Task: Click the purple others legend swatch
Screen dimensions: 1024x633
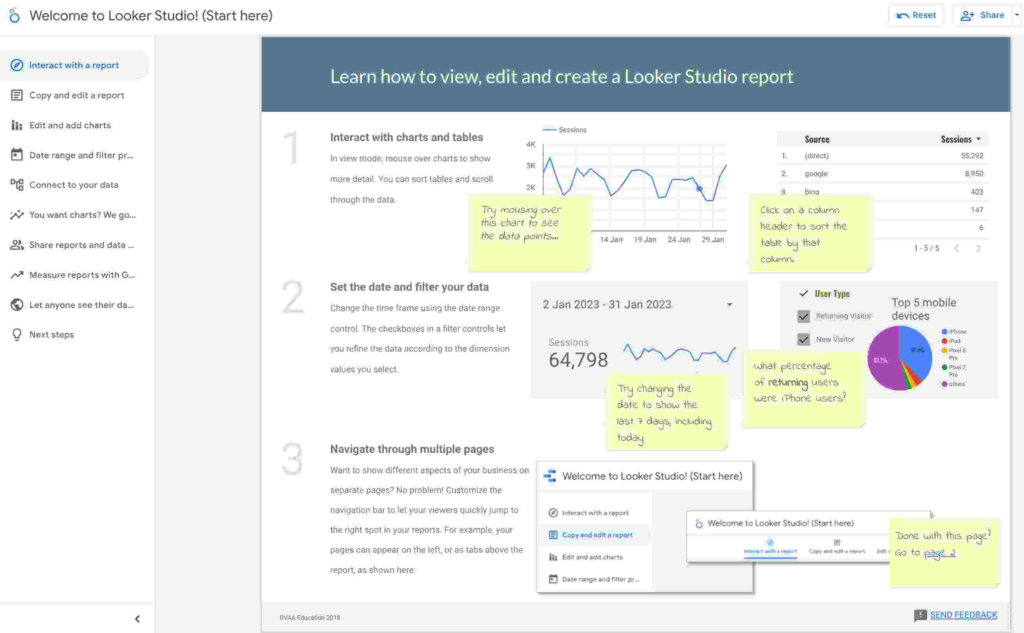Action: (x=944, y=384)
